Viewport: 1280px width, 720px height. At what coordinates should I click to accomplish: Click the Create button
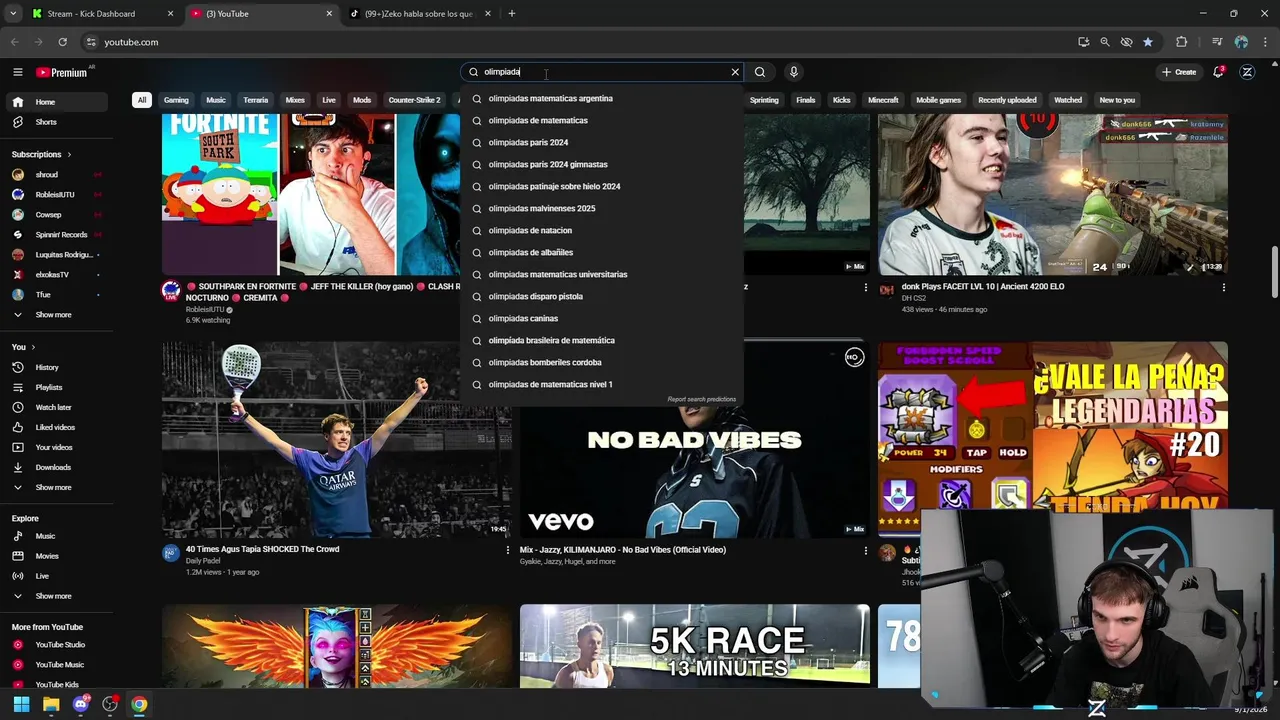[1179, 72]
